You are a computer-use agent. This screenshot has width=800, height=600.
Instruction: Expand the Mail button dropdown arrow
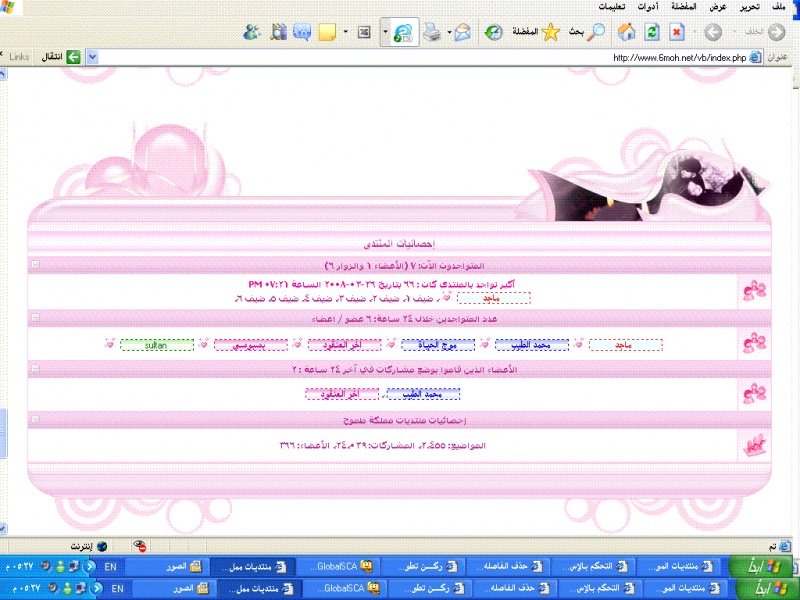point(450,32)
